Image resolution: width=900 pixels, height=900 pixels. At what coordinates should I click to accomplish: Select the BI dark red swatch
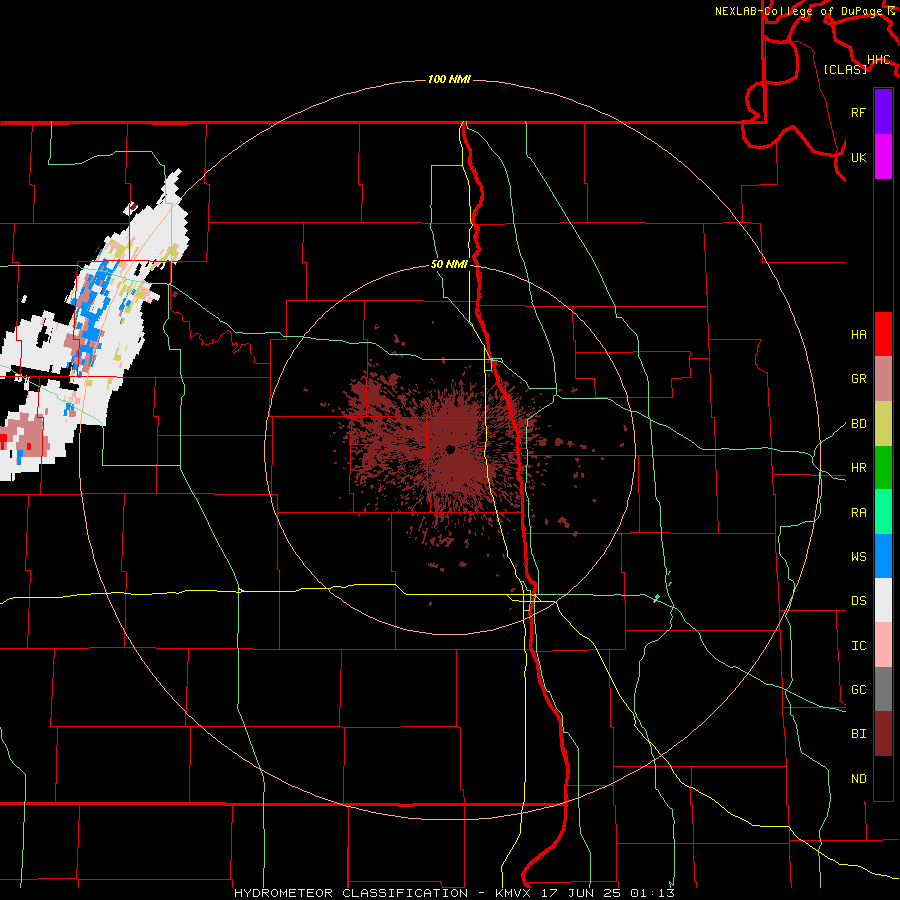[x=883, y=734]
